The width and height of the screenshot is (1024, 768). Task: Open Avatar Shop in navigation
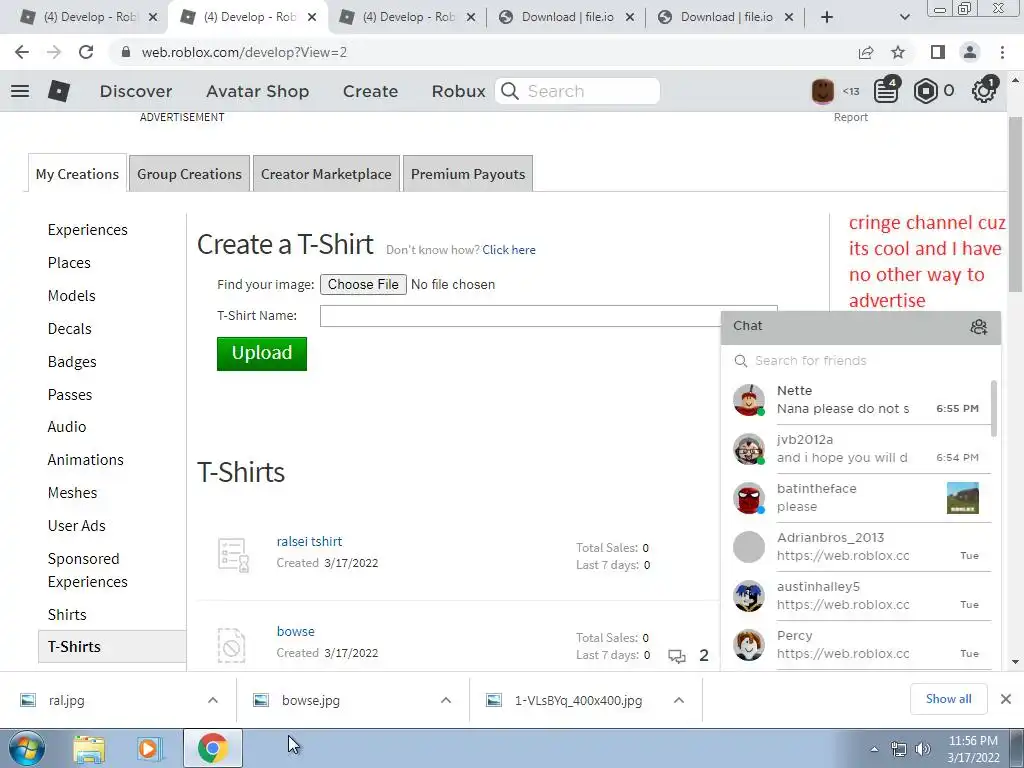click(x=257, y=91)
